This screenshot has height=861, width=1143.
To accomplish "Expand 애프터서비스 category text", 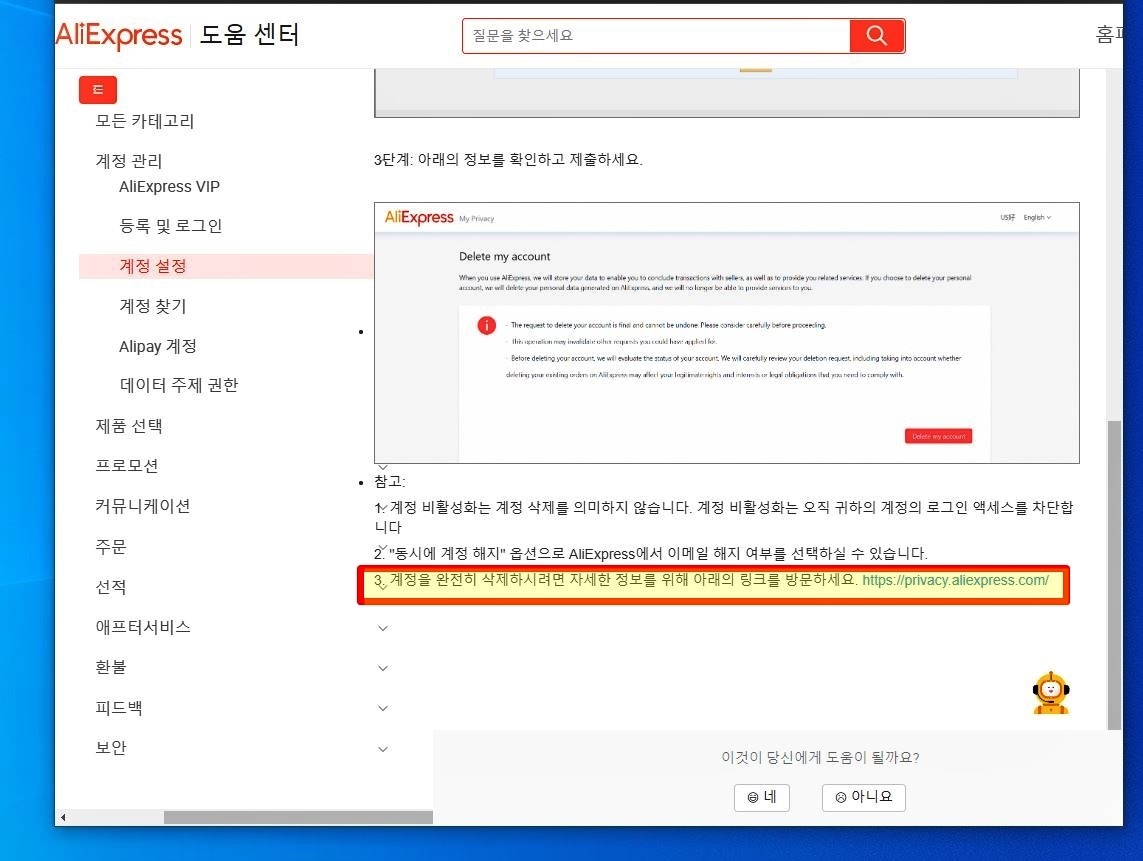I will (x=143, y=627).
